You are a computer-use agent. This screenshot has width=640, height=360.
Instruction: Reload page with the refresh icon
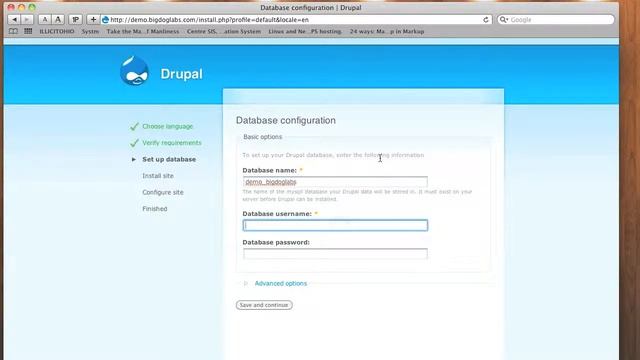486,20
